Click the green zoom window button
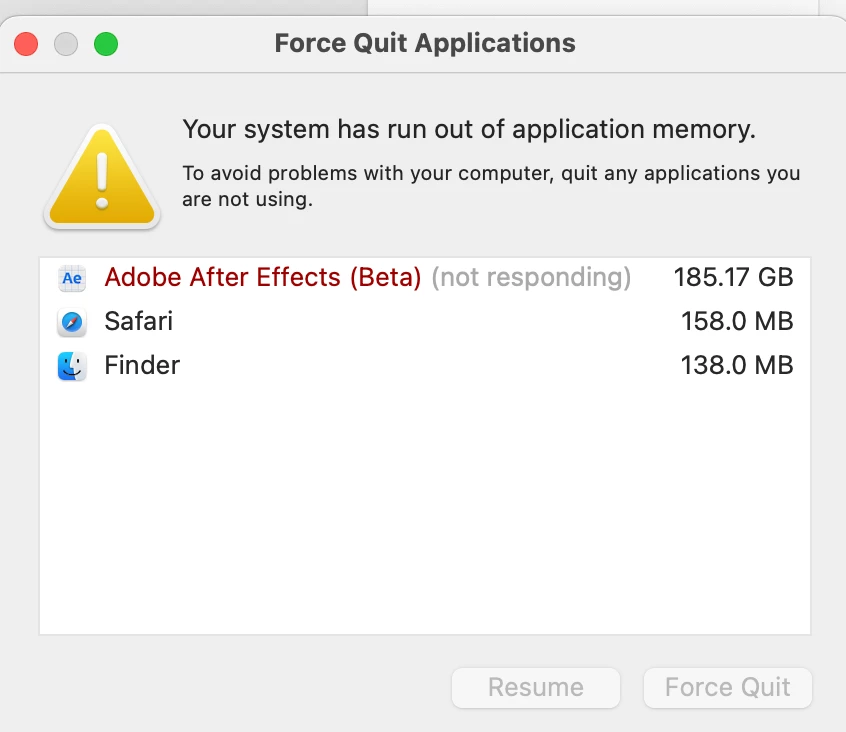 coord(106,44)
